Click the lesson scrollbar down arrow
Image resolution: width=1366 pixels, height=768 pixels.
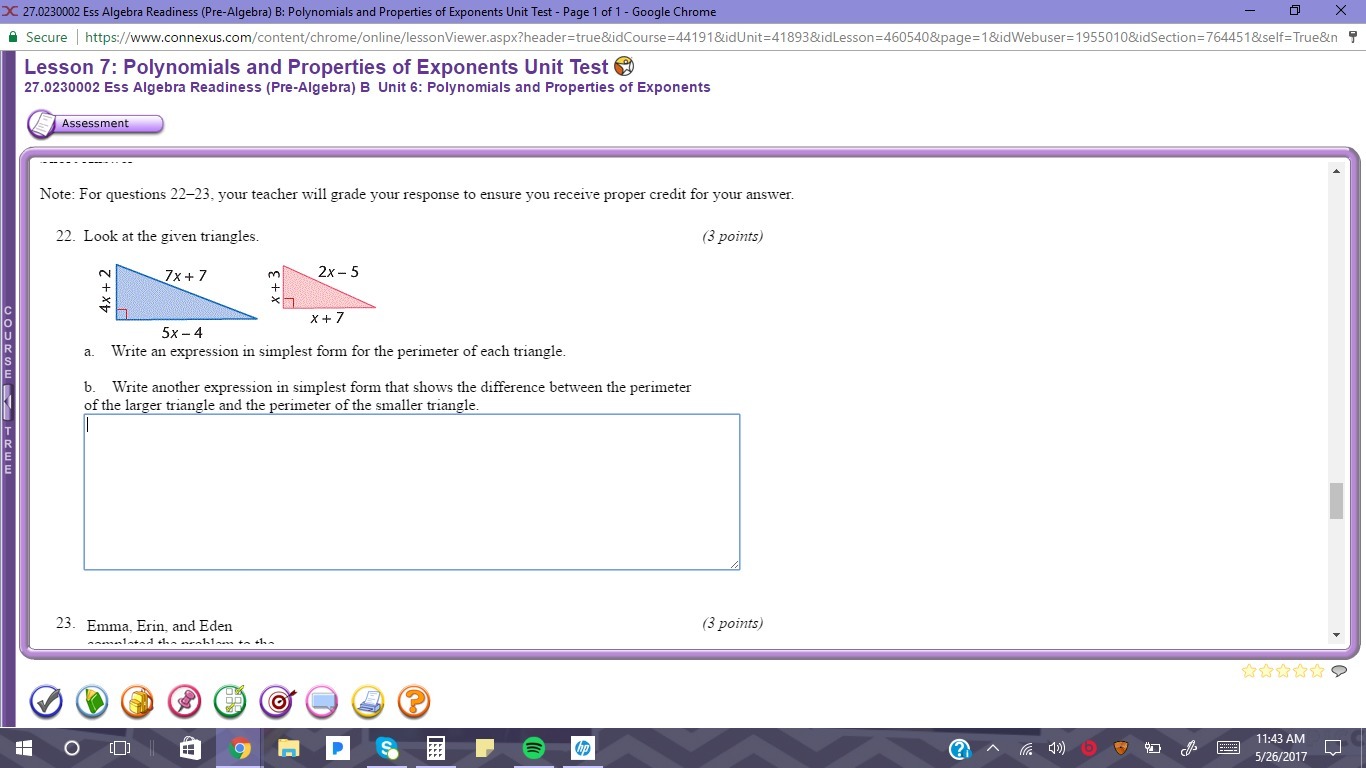click(x=1336, y=635)
